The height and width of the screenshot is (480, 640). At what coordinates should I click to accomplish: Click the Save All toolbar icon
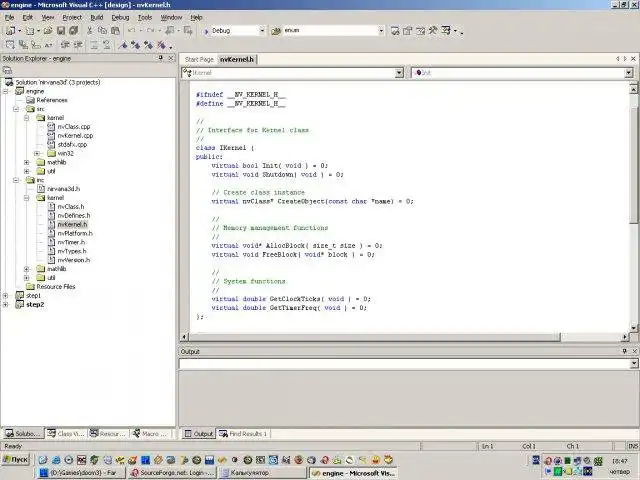pyautogui.click(x=73, y=31)
